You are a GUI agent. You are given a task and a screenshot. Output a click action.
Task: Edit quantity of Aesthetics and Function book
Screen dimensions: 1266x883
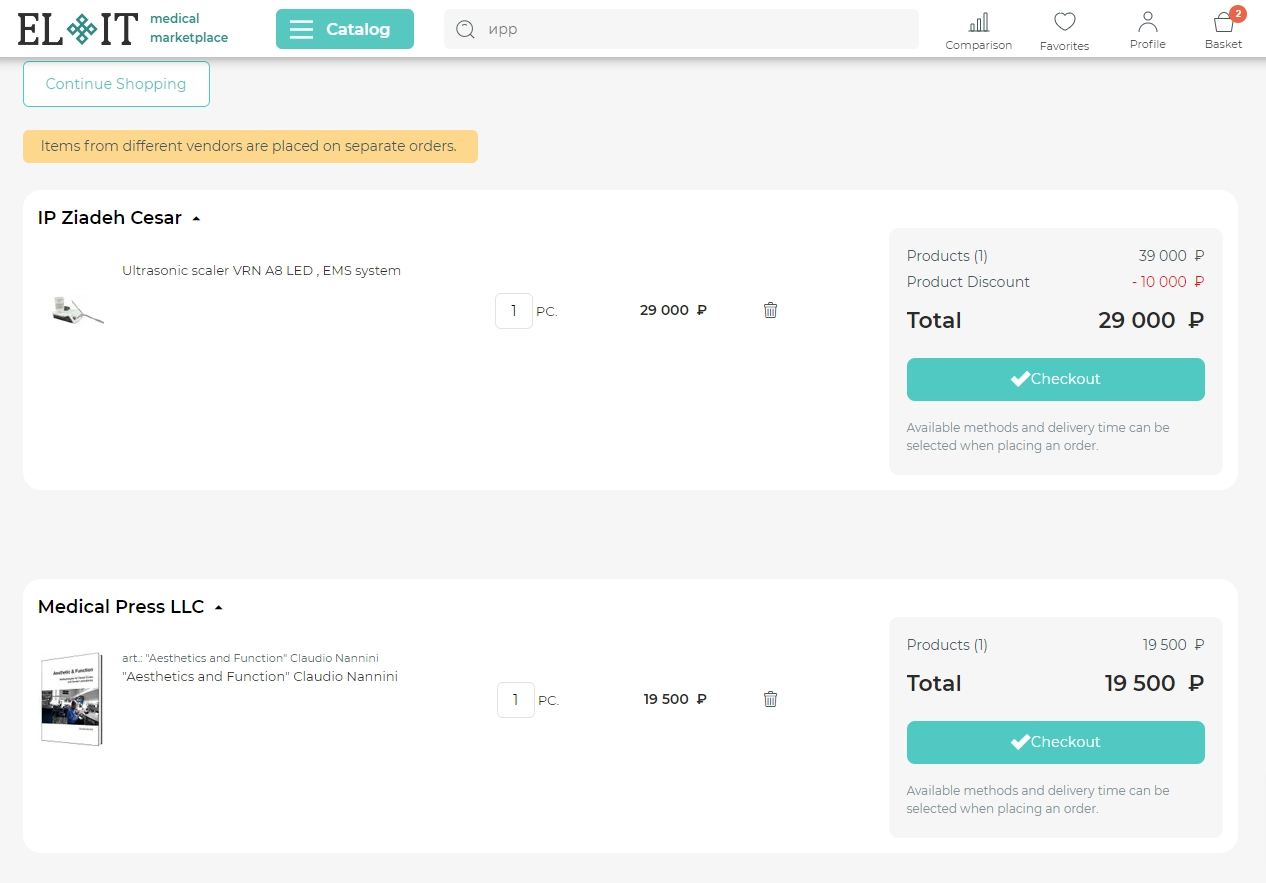516,699
